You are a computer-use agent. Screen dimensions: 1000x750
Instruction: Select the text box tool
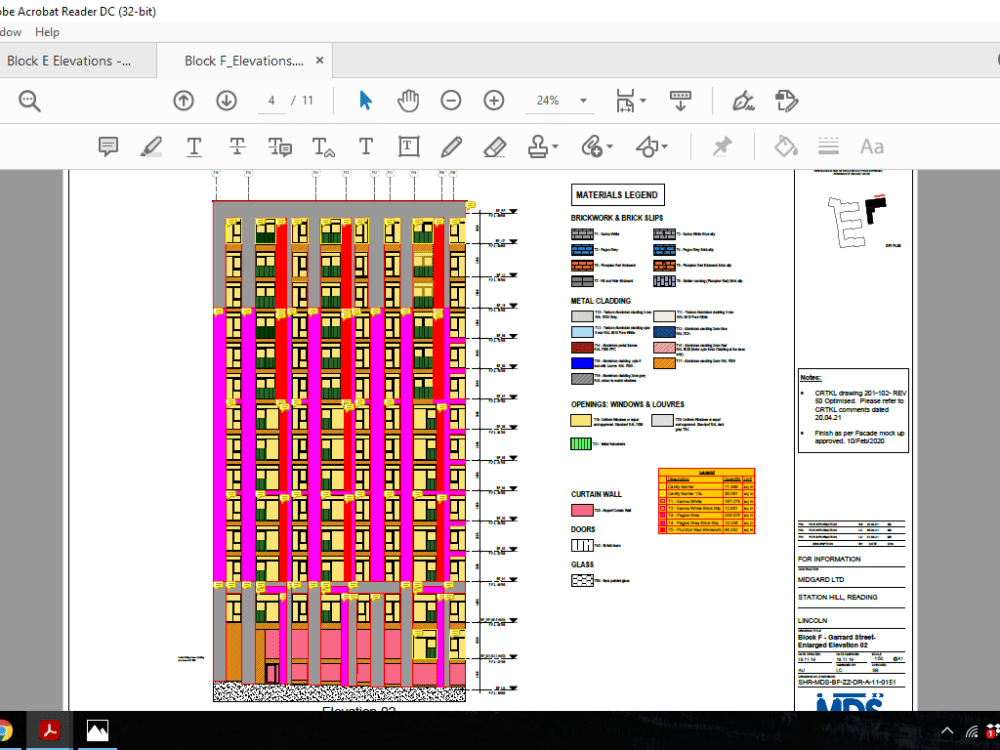[x=409, y=147]
